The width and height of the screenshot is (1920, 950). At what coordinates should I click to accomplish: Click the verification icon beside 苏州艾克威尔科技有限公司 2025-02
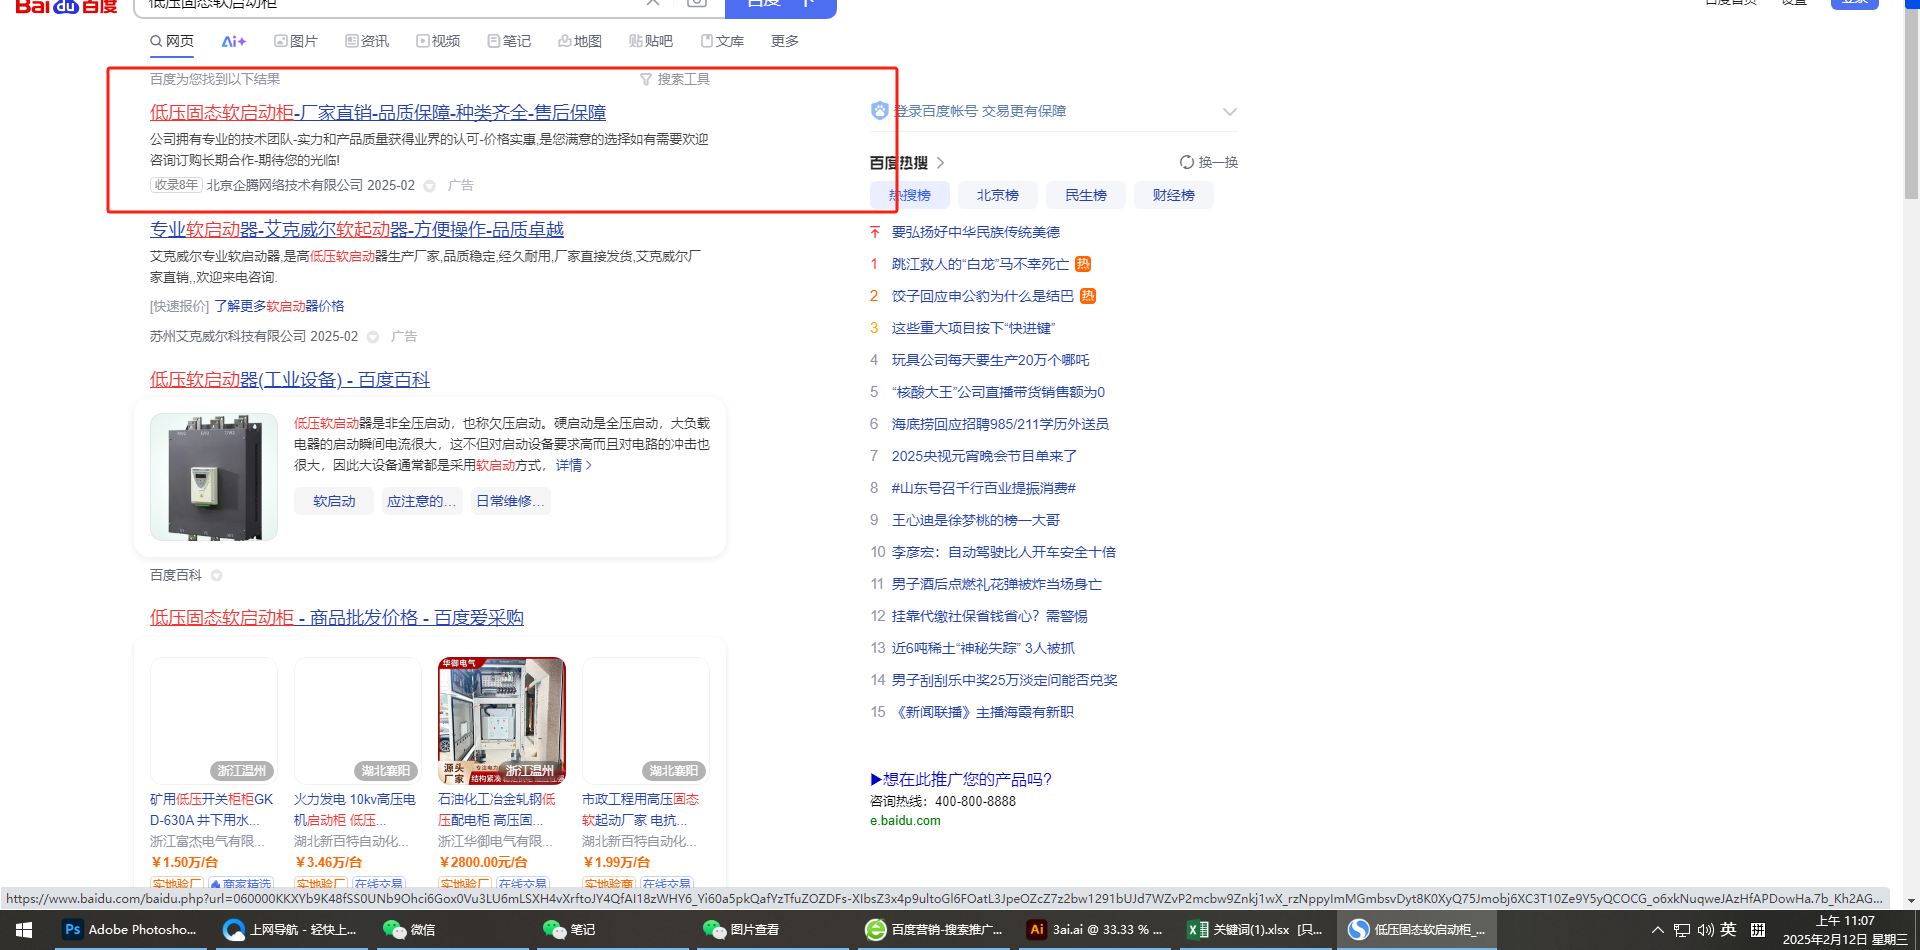373,337
